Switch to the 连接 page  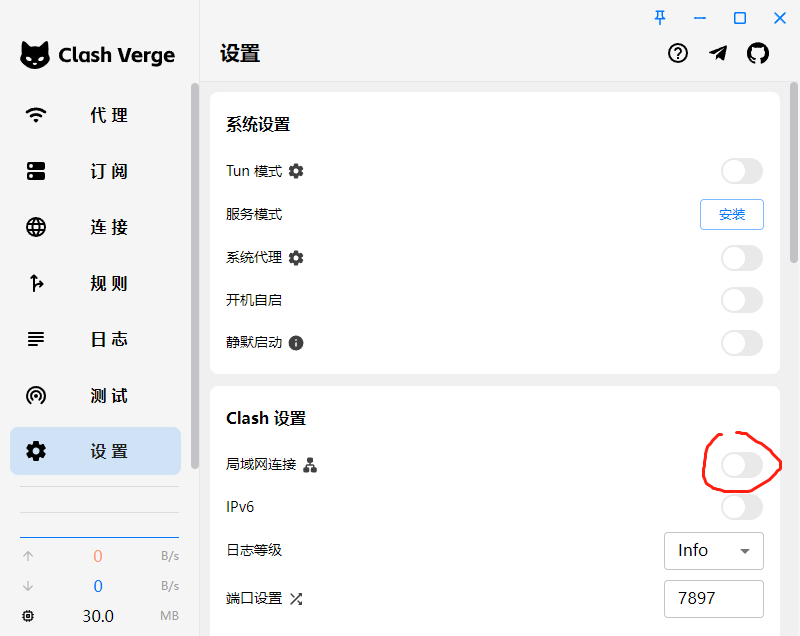95,227
